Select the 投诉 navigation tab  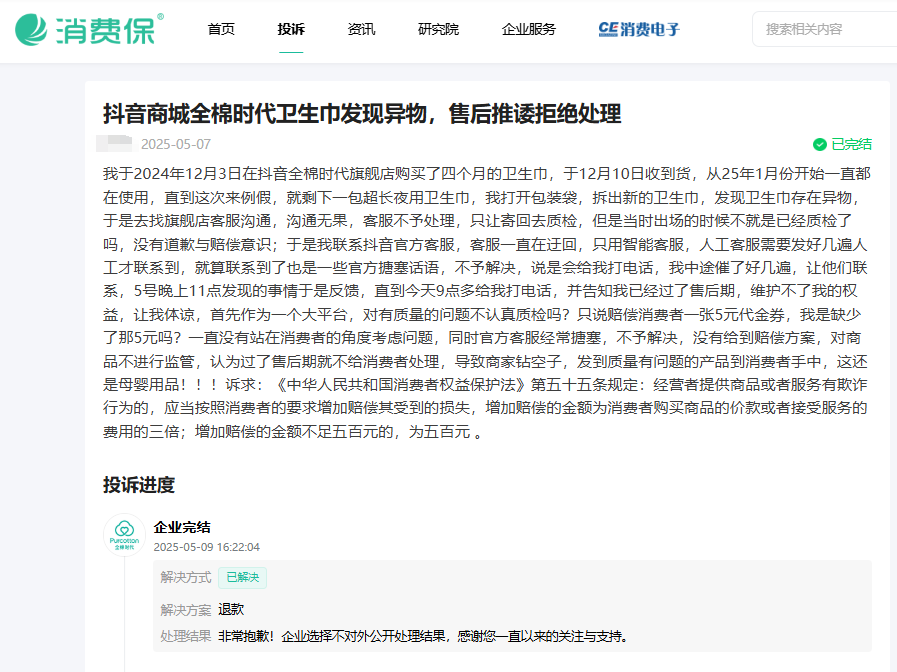point(291,29)
